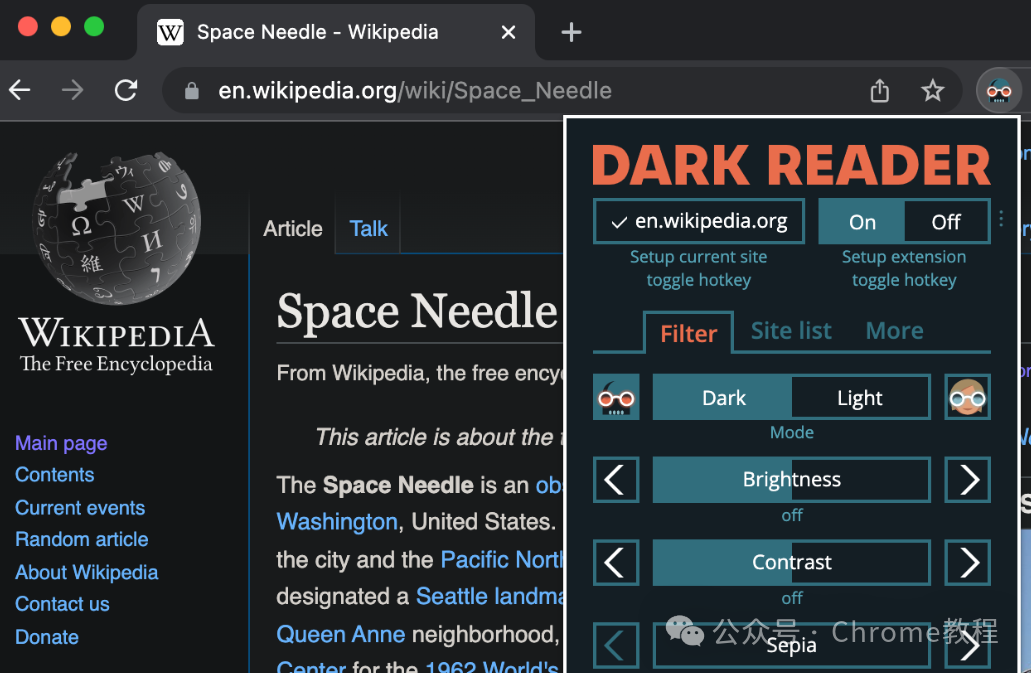The width and height of the screenshot is (1031, 673).
Task: Open Dark Reader's three-dot options menu
Action: [1001, 219]
